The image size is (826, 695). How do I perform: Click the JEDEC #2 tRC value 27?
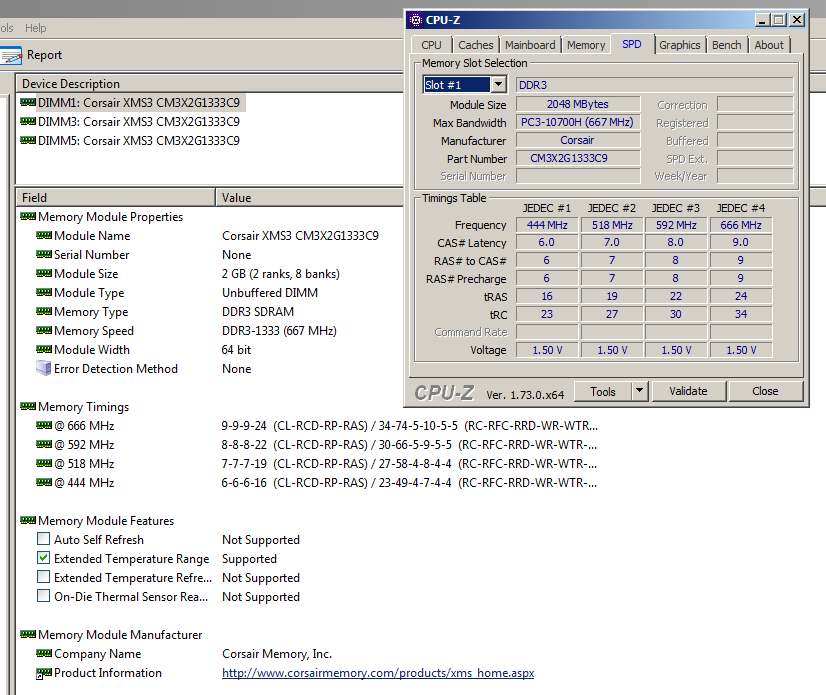point(612,314)
